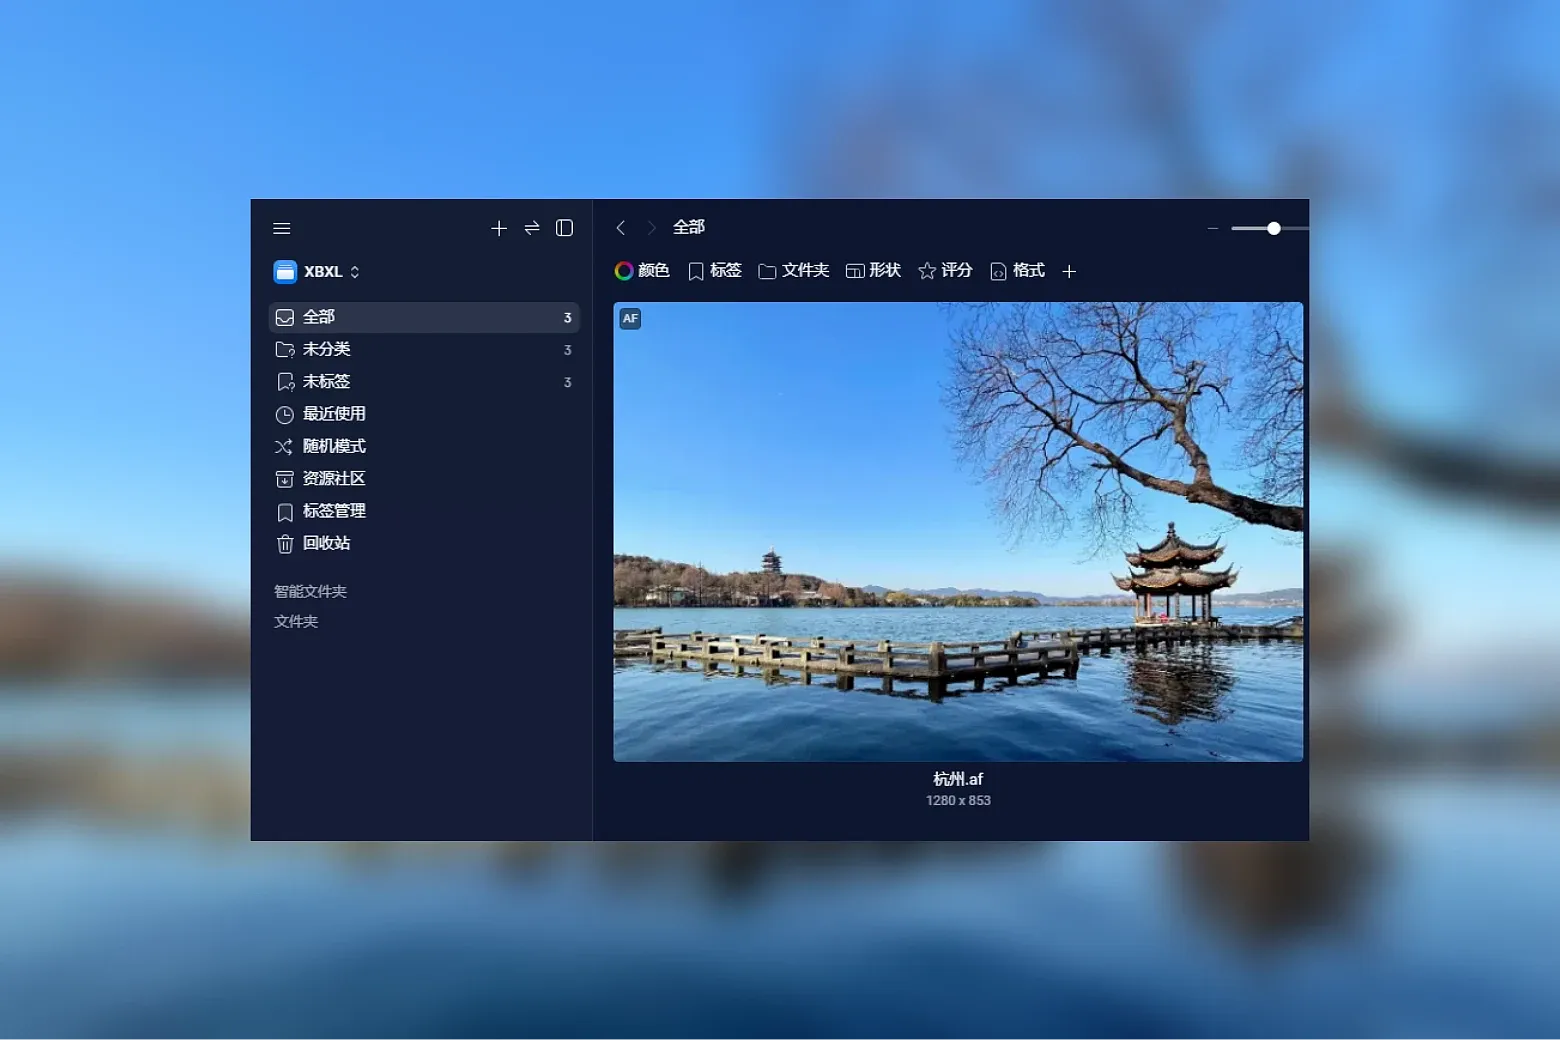Go back with the left arrow
The height and width of the screenshot is (1040, 1560).
621,228
